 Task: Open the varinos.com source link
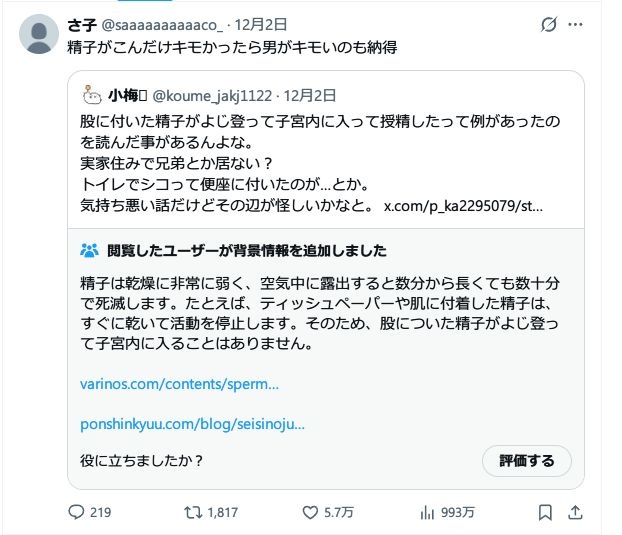179,383
